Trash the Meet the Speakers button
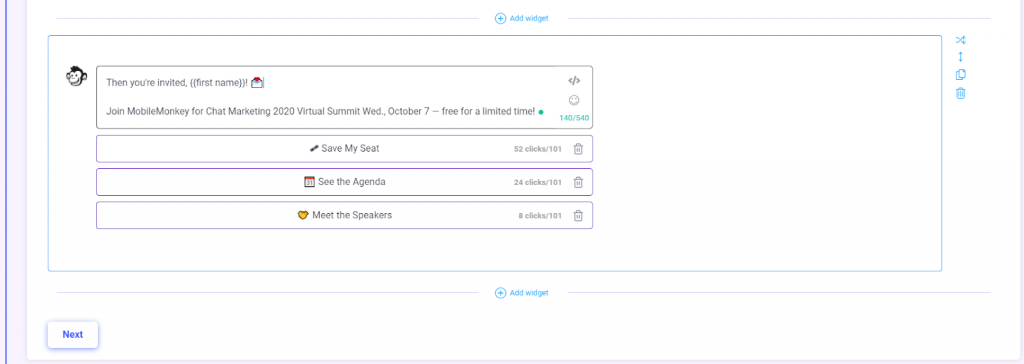The width and height of the screenshot is (1024, 364). click(x=578, y=215)
